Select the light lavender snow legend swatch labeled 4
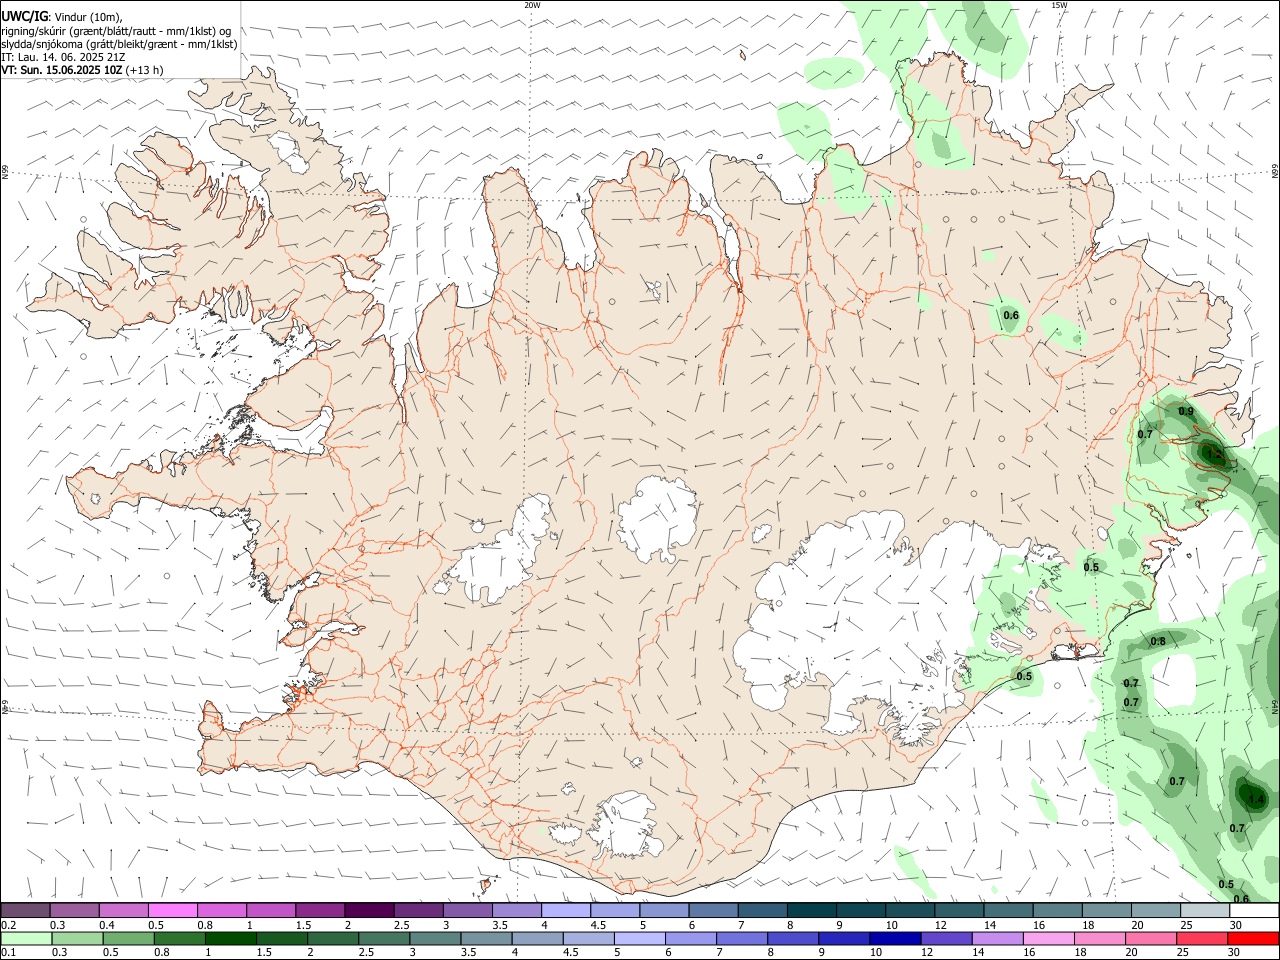The height and width of the screenshot is (960, 1280). (x=565, y=910)
